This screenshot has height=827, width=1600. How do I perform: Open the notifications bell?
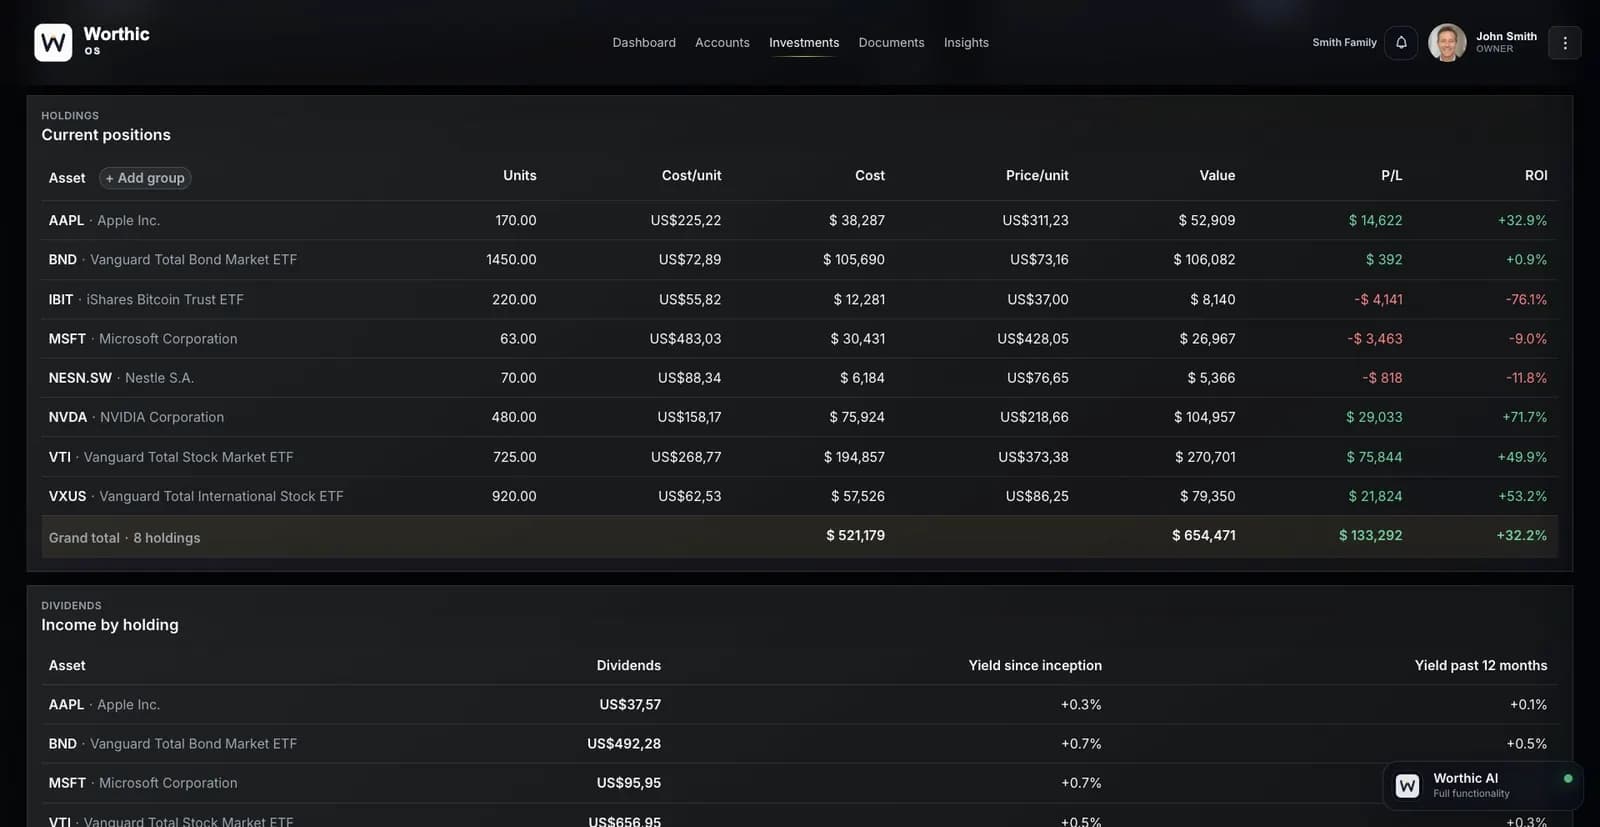[x=1401, y=43]
